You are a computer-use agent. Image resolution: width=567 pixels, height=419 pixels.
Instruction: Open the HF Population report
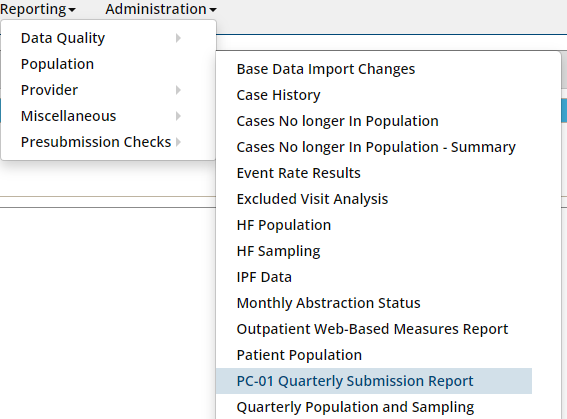[284, 225]
